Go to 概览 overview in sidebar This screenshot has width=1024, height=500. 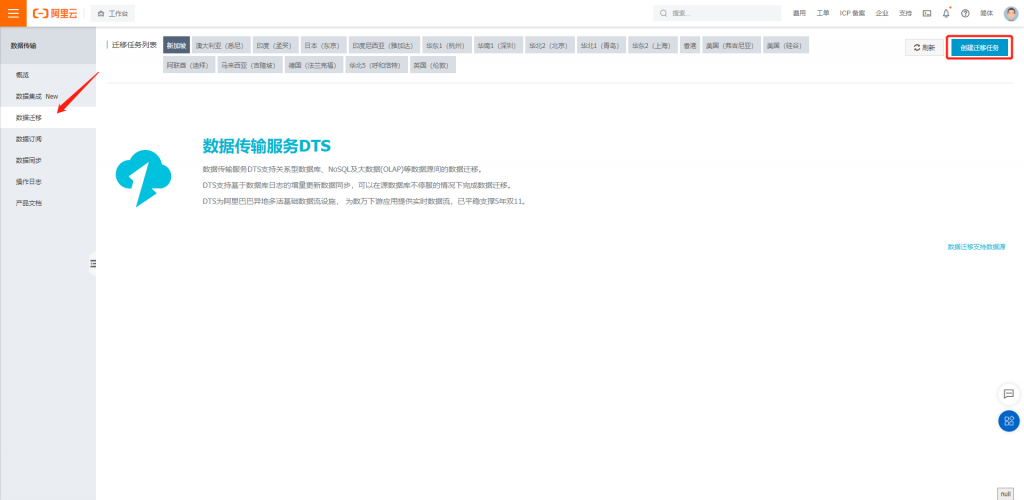coord(48,75)
